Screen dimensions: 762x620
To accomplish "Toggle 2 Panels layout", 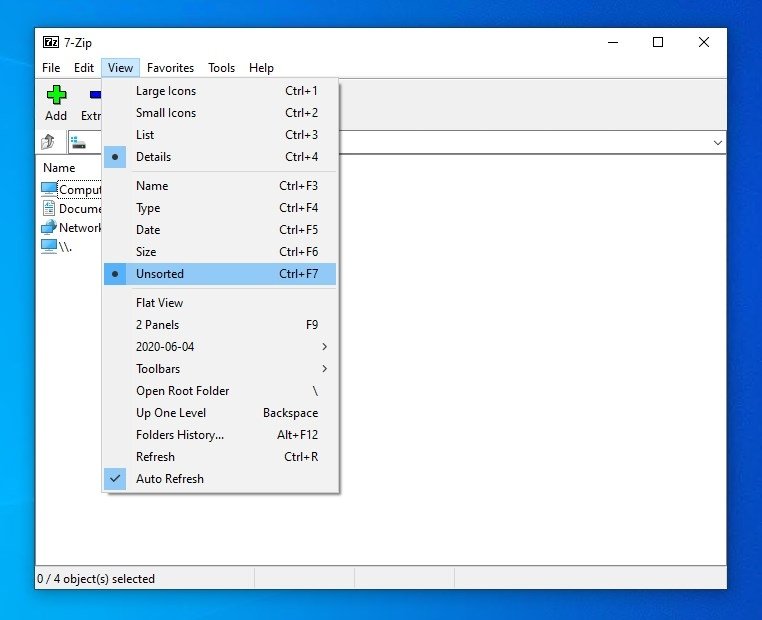I will click(x=220, y=325).
